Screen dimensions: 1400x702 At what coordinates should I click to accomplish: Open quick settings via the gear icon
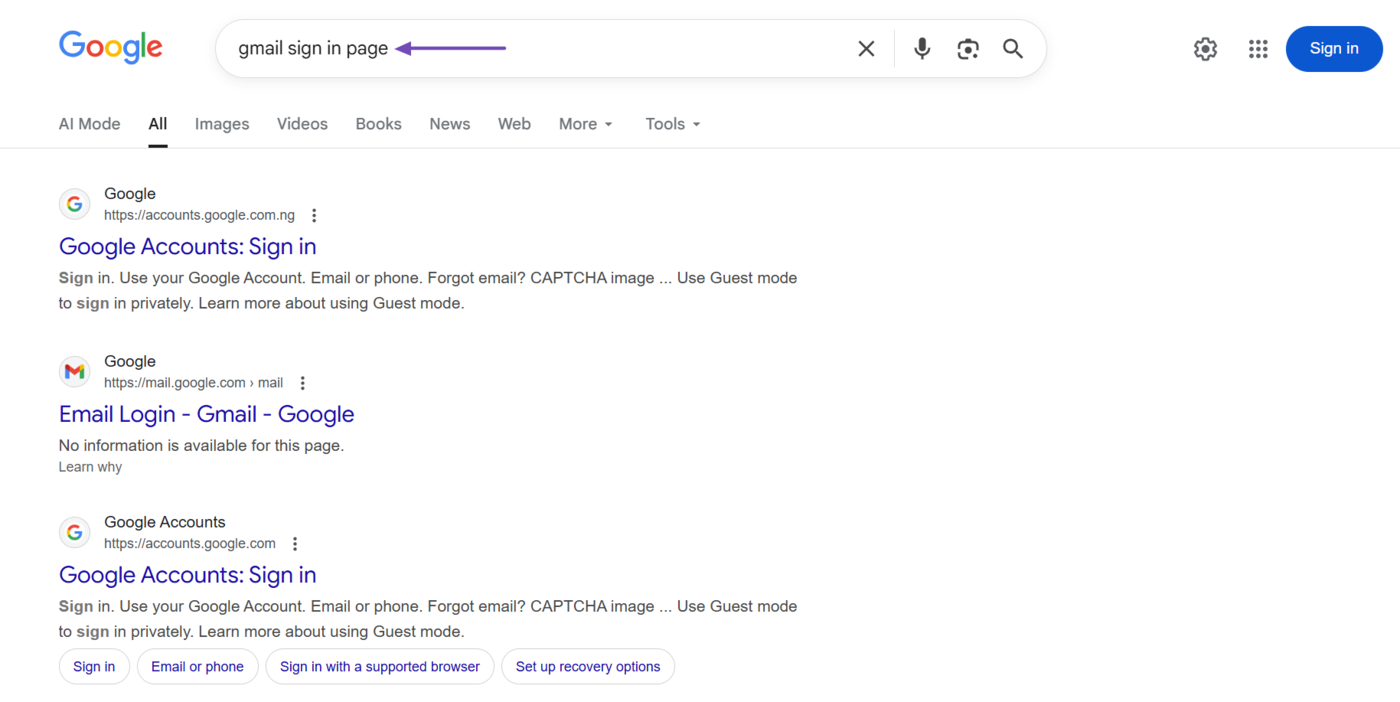(1205, 47)
